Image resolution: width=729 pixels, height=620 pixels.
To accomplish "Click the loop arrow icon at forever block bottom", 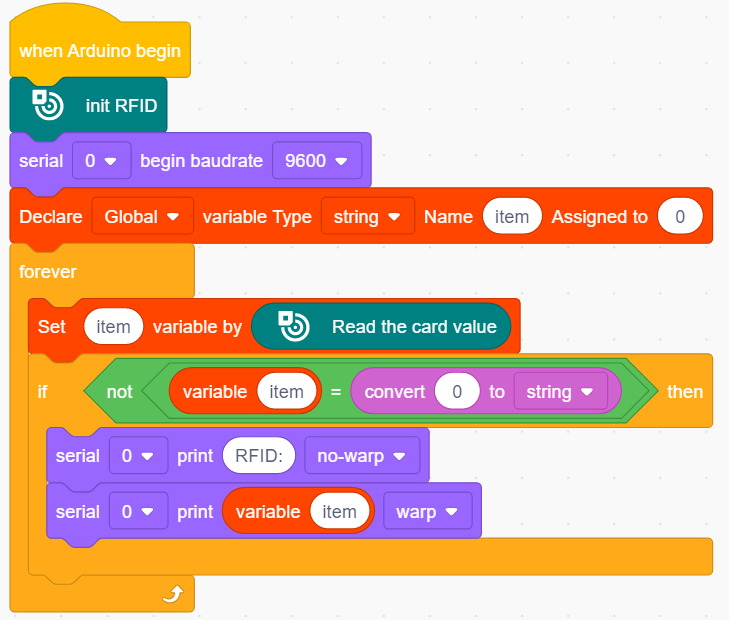I will pos(173,594).
